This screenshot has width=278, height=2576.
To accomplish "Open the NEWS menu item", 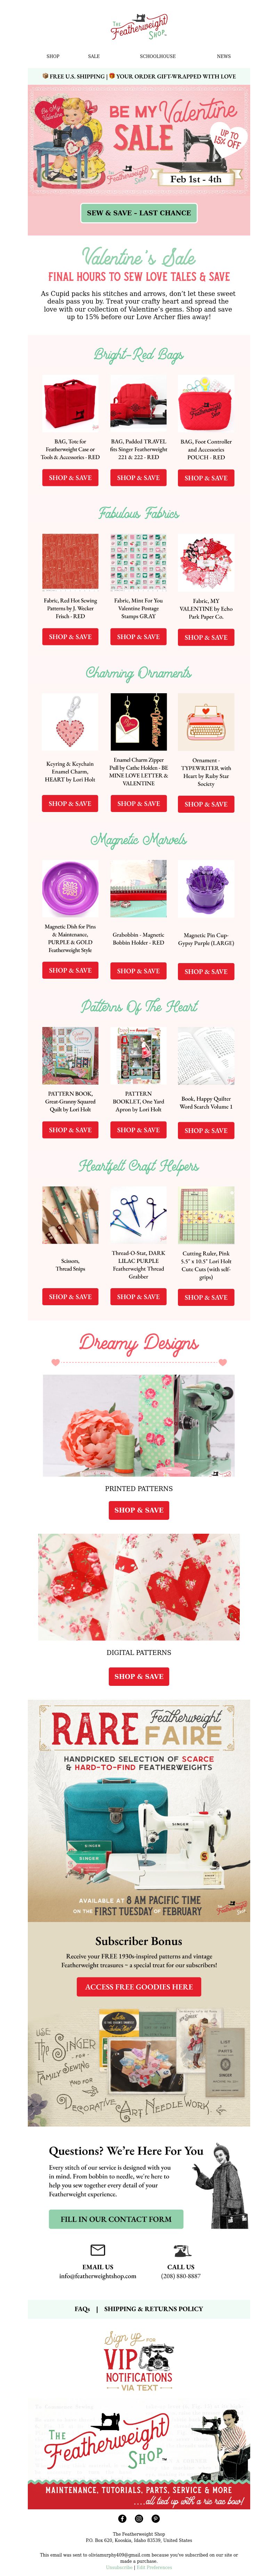I will pos(224,56).
